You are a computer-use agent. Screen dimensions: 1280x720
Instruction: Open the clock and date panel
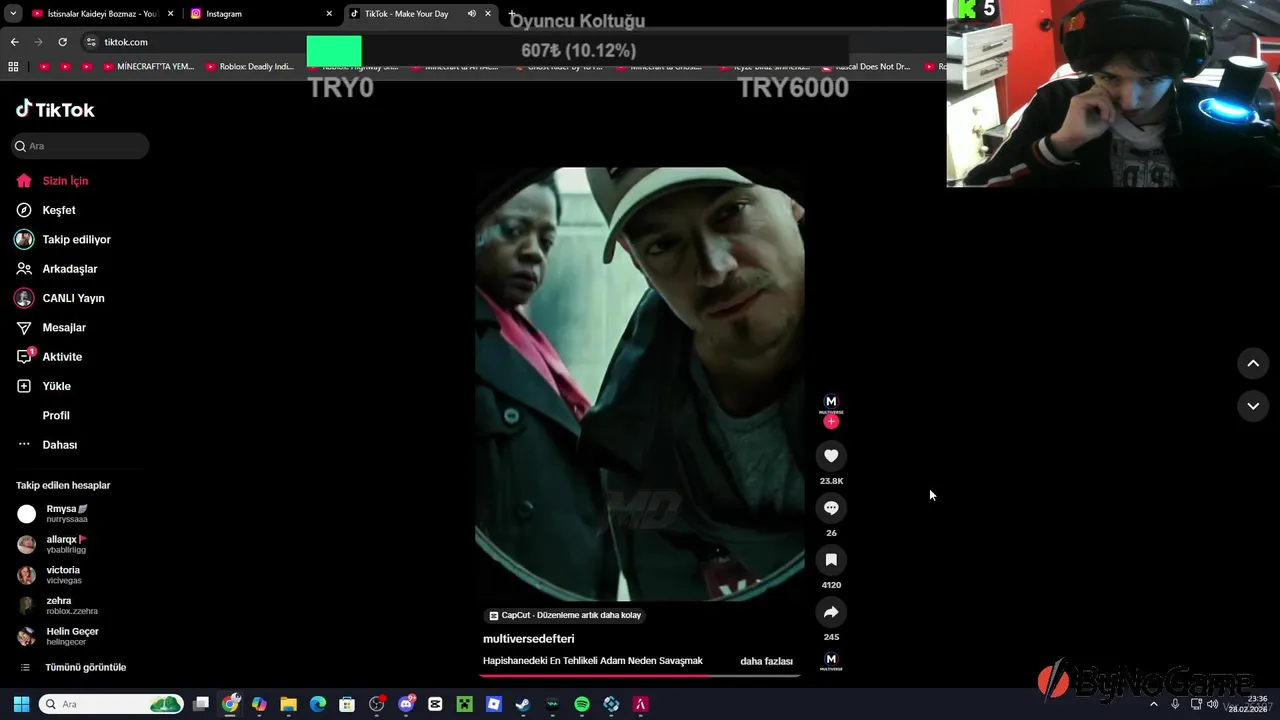pyautogui.click(x=1248, y=704)
